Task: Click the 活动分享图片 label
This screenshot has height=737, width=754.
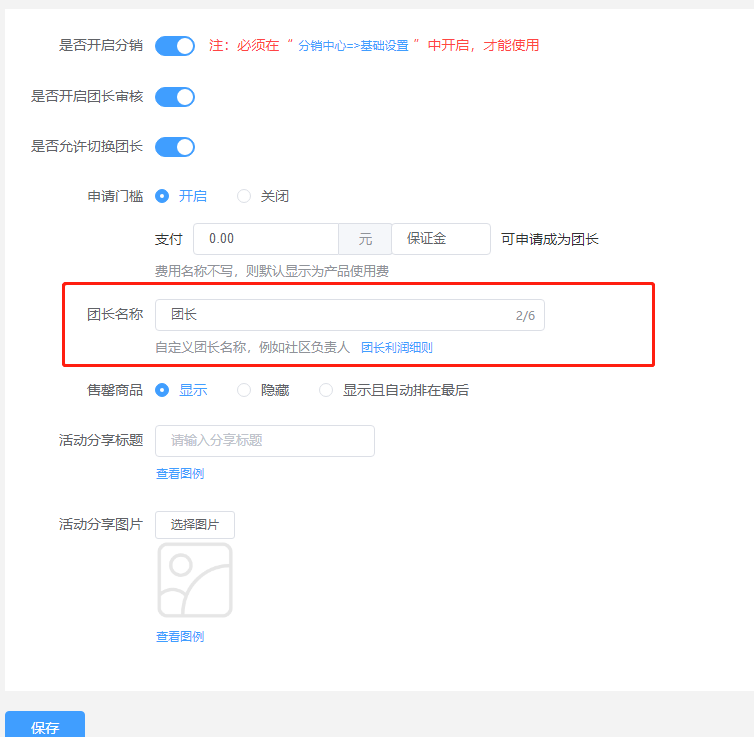Action: 101,525
